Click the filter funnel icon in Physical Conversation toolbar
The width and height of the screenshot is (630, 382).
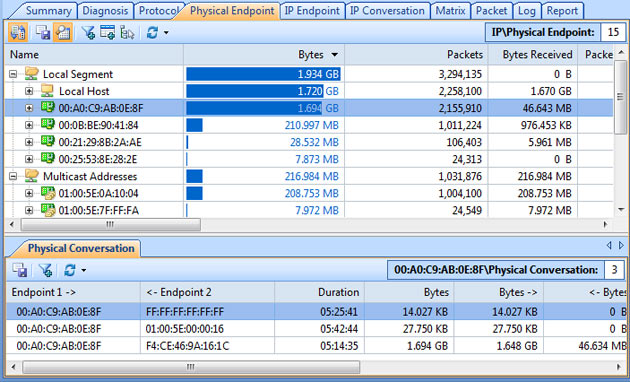45,270
